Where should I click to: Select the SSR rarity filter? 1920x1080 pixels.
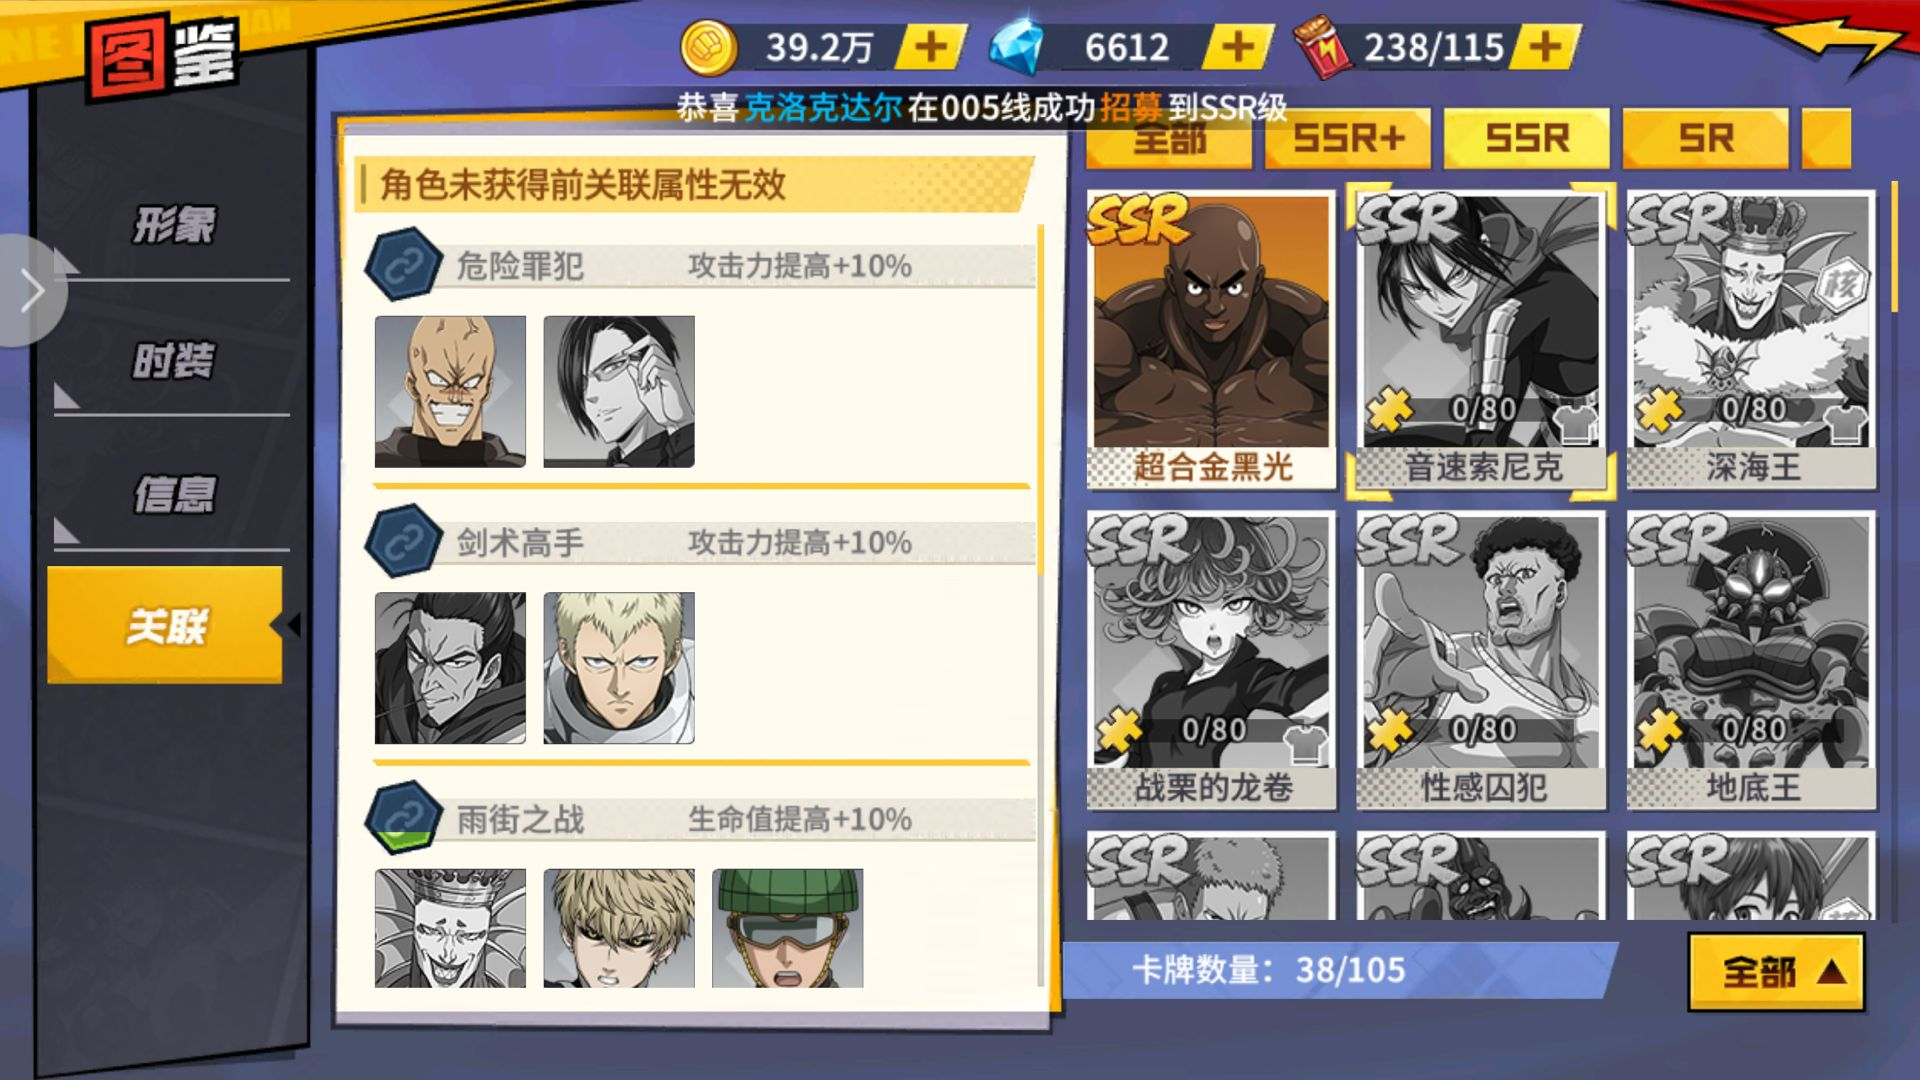tap(1526, 138)
